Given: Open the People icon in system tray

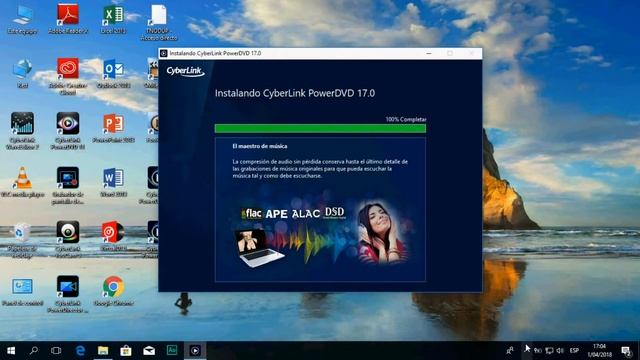Looking at the screenshot, I should (510, 351).
